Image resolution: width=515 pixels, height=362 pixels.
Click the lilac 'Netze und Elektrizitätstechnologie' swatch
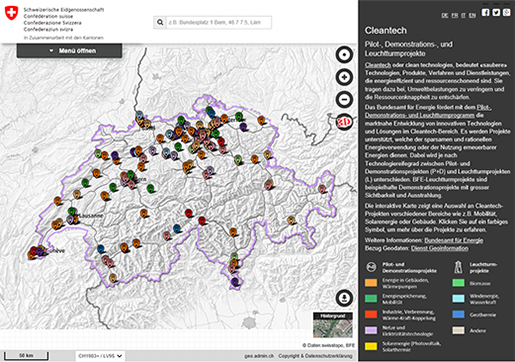click(371, 330)
